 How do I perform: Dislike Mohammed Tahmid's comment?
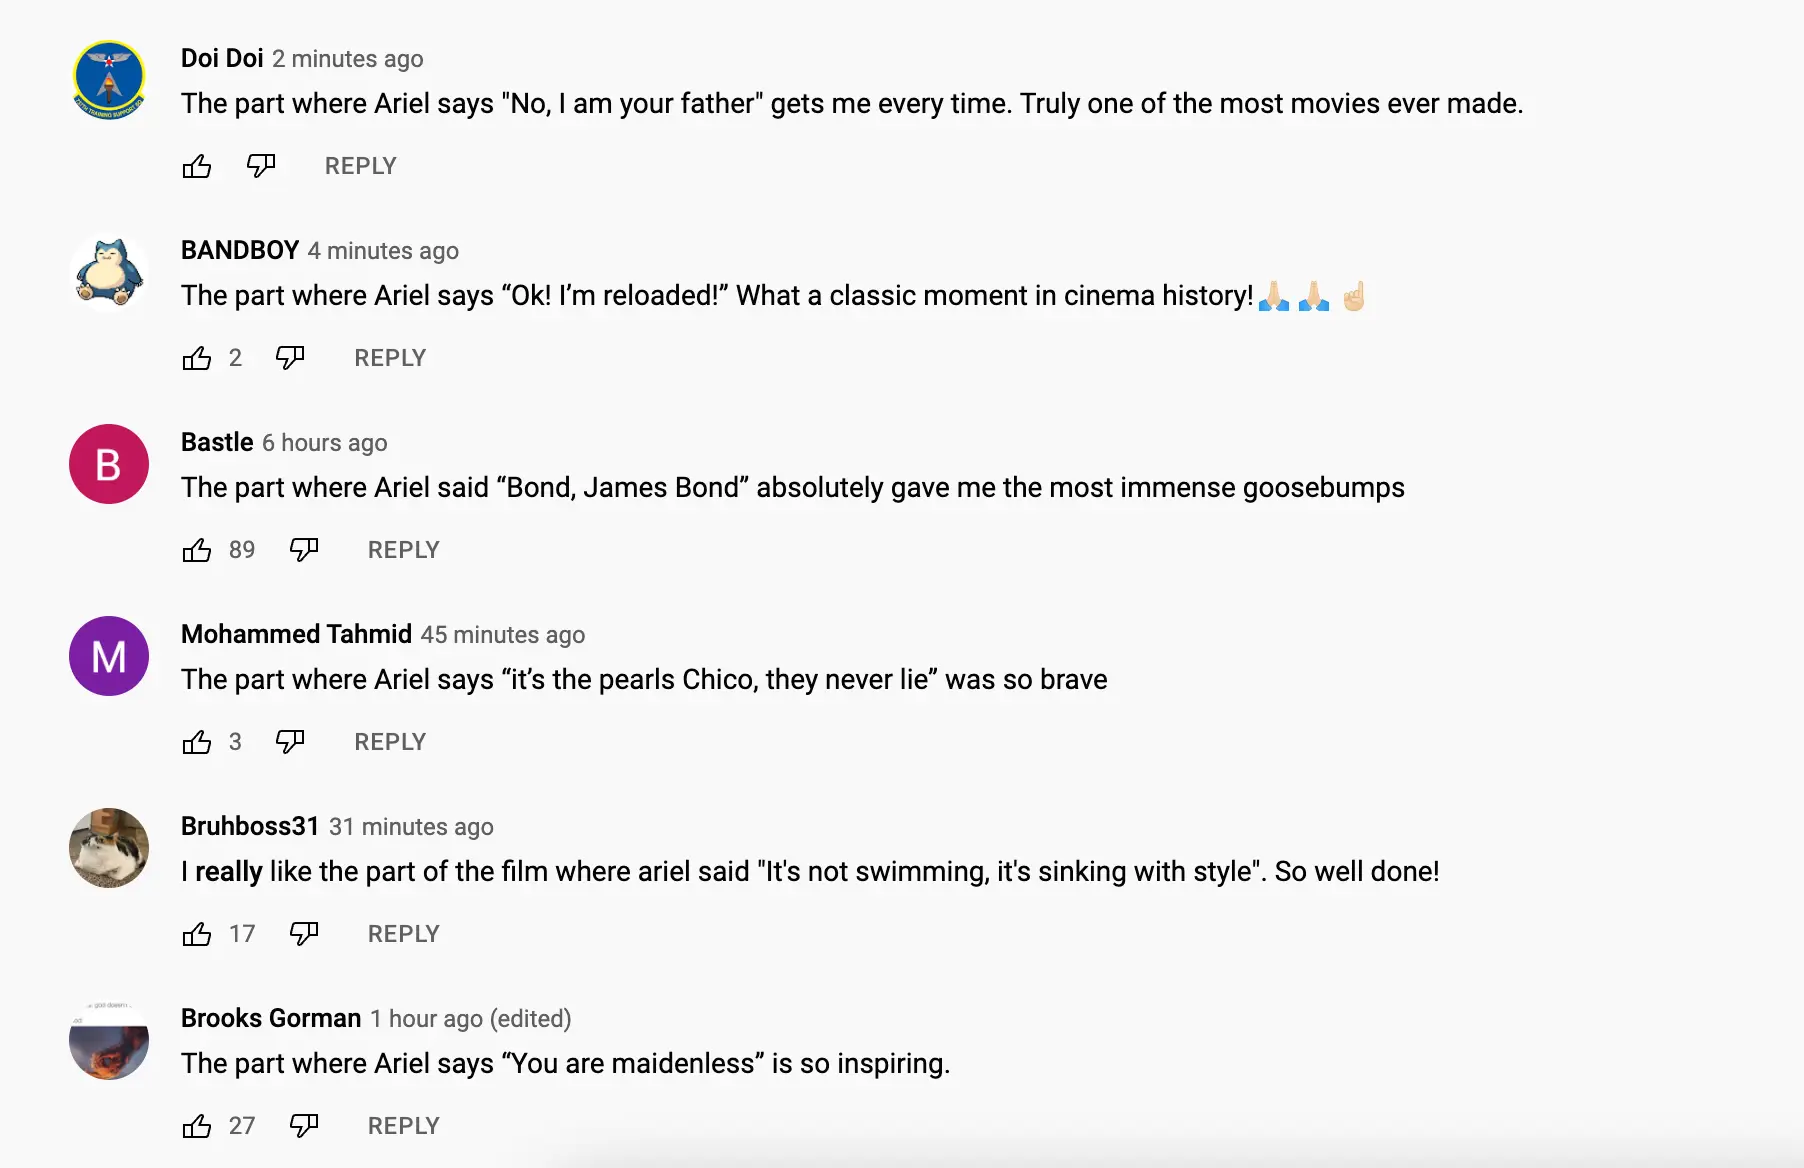(x=290, y=742)
